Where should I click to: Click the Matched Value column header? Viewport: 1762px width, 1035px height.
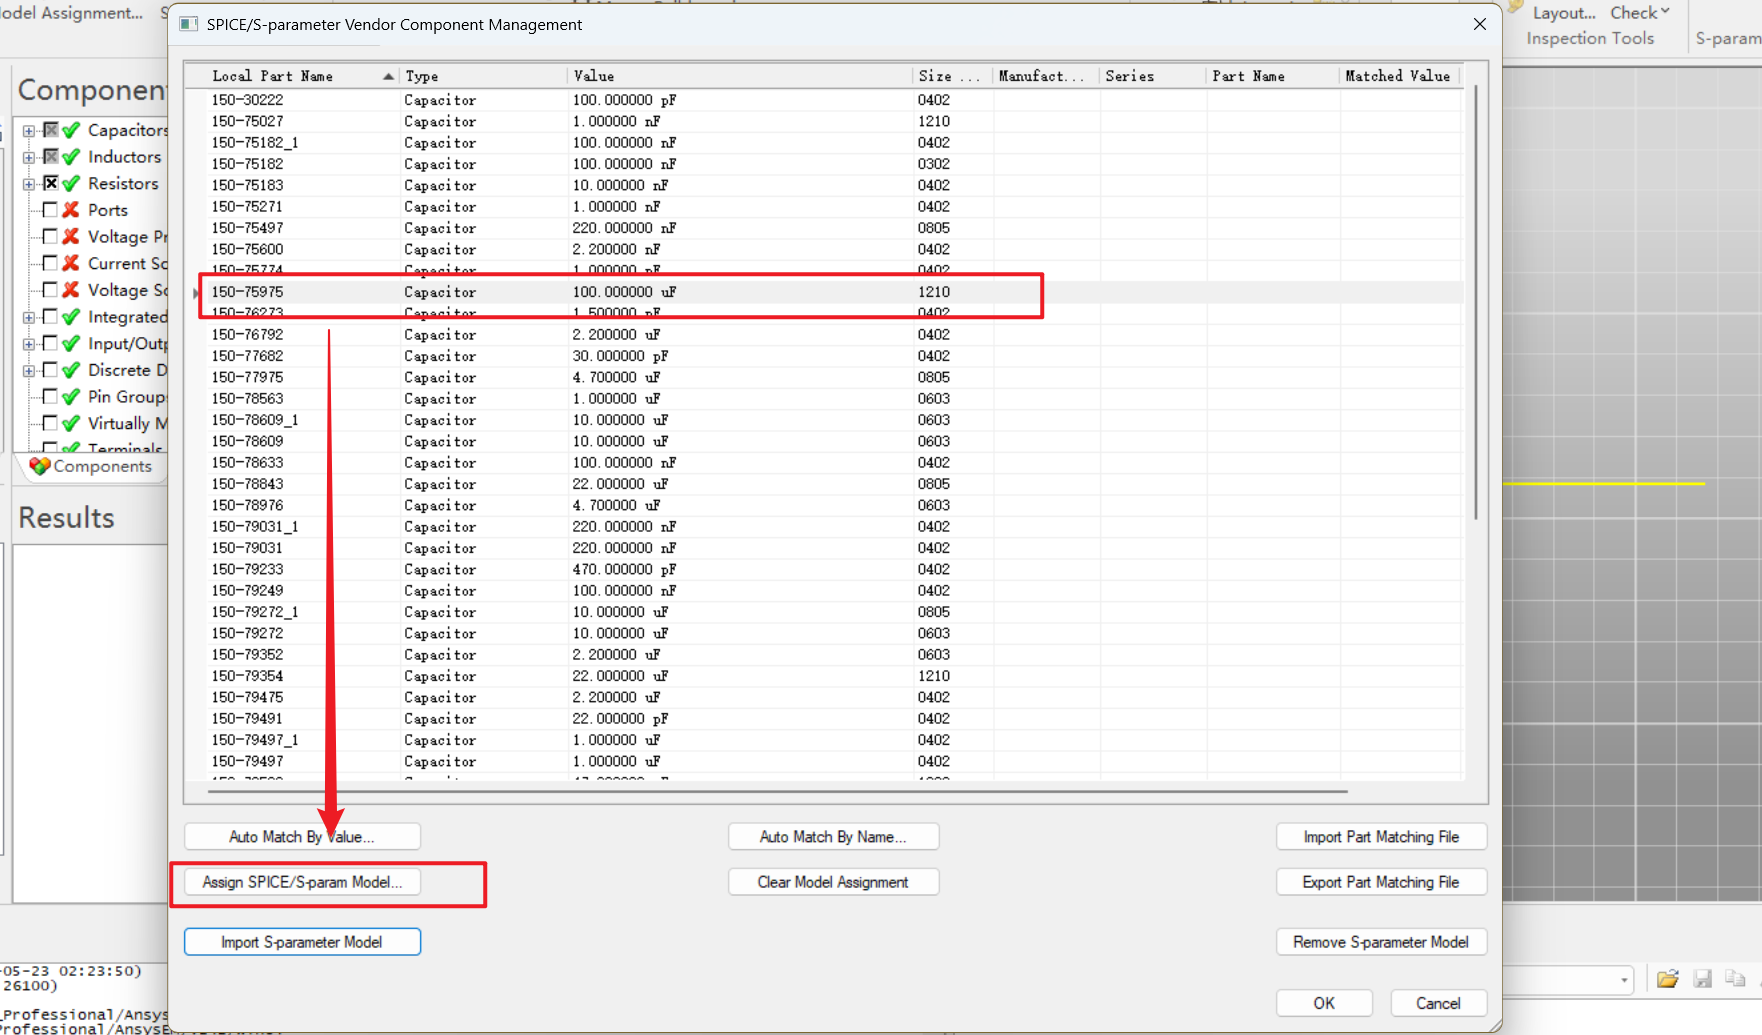[1398, 76]
